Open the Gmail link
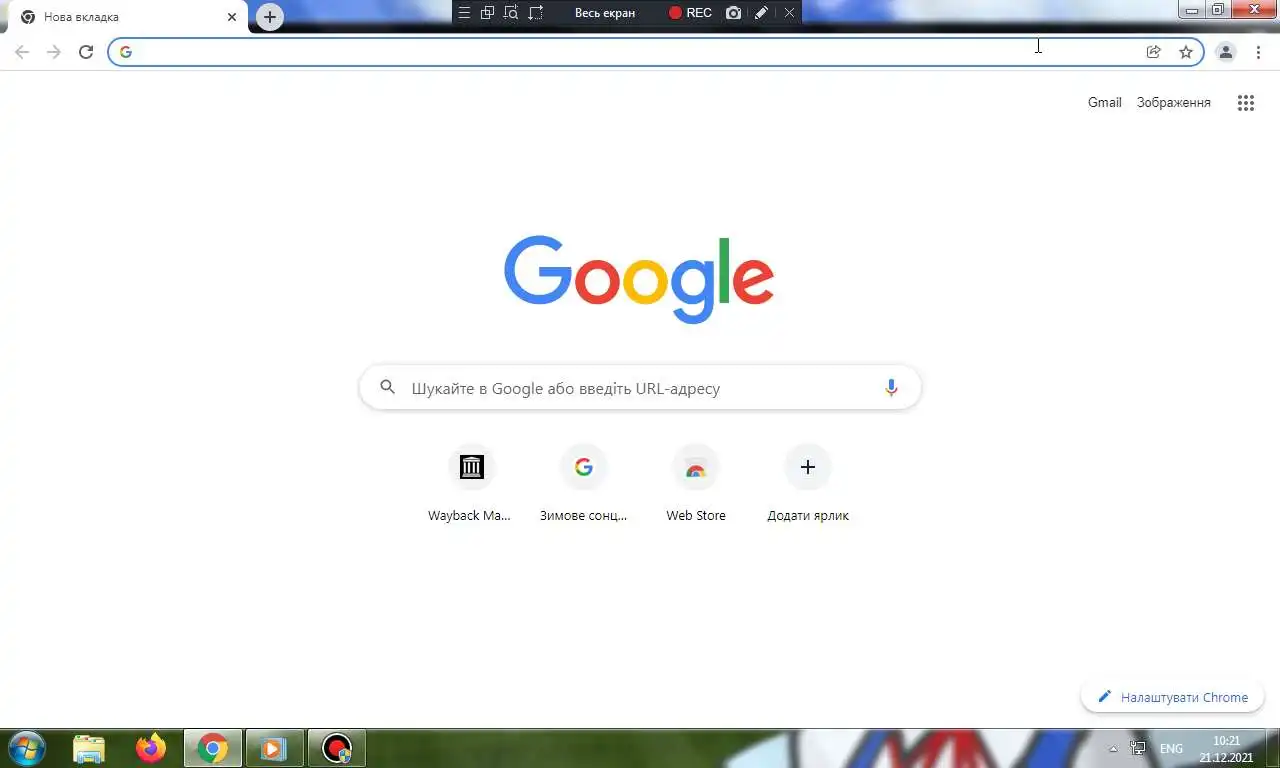 point(1105,102)
